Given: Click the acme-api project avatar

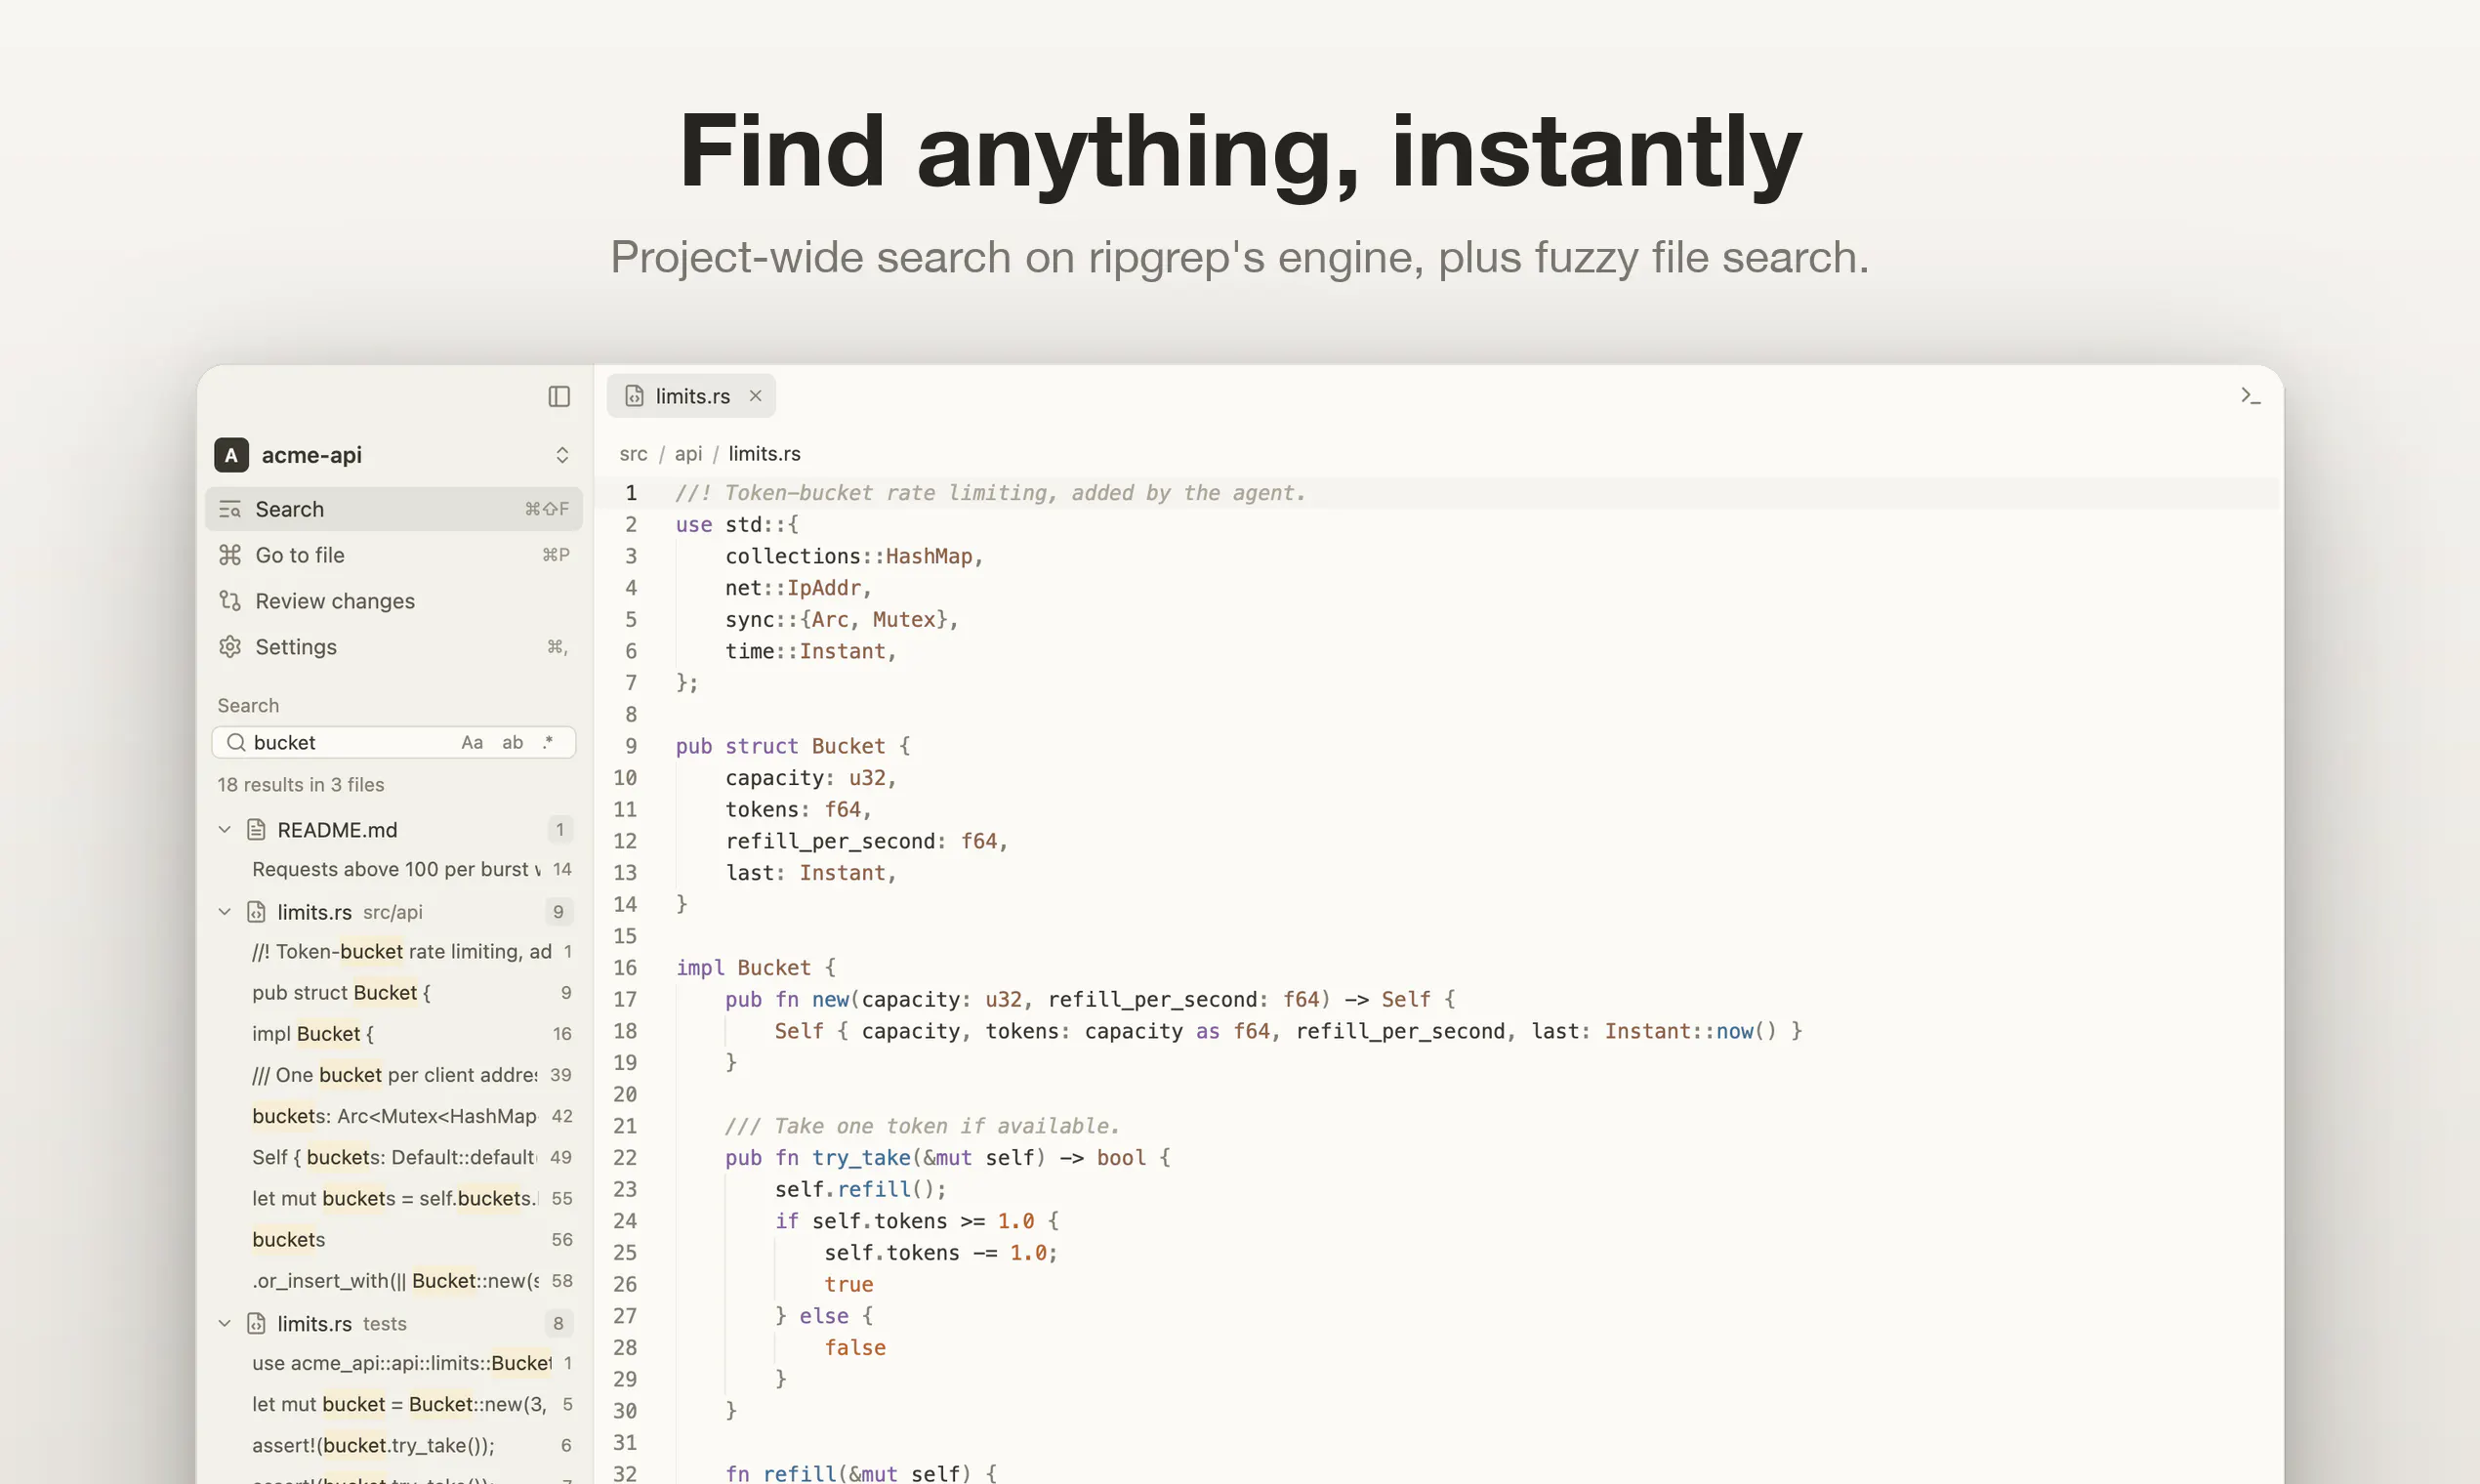Looking at the screenshot, I should (231, 455).
